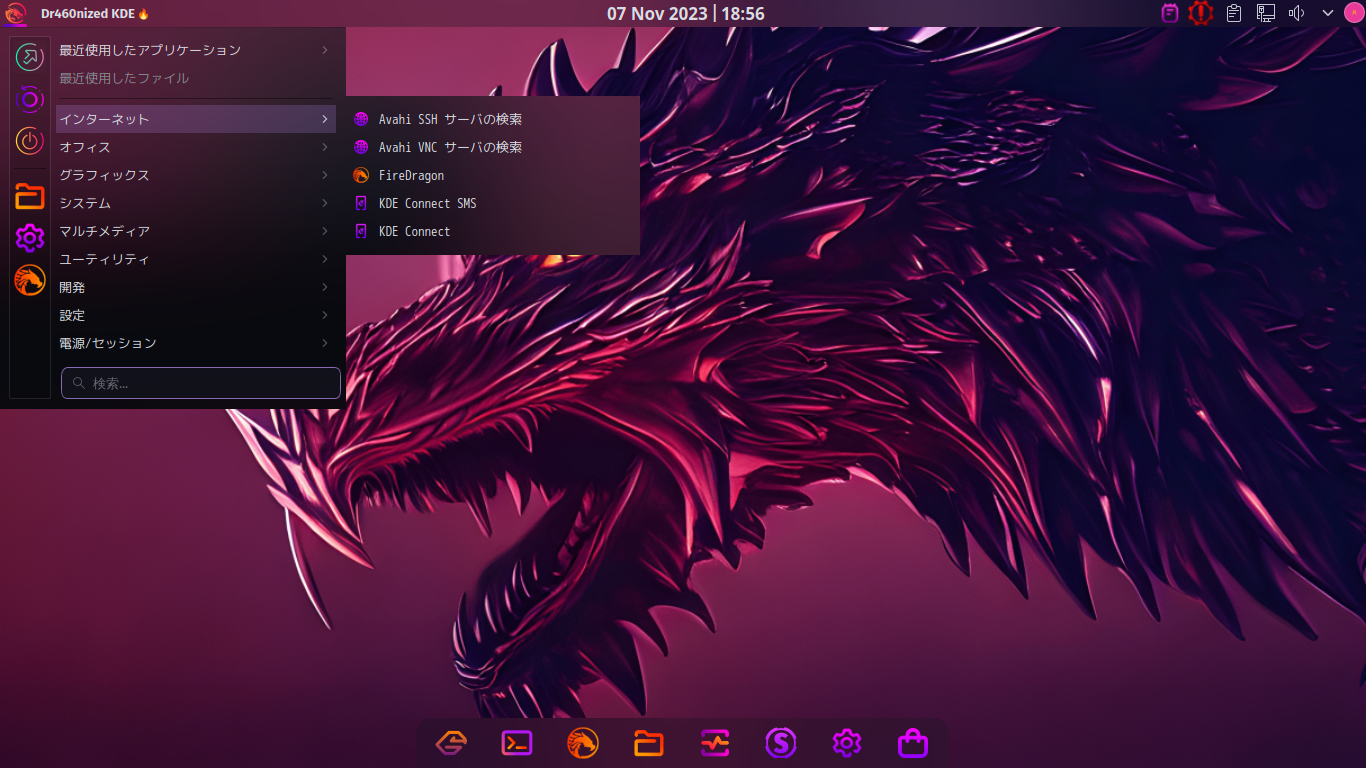Open the file manager folder icon in the dock
The image size is (1366, 768).
649,743
